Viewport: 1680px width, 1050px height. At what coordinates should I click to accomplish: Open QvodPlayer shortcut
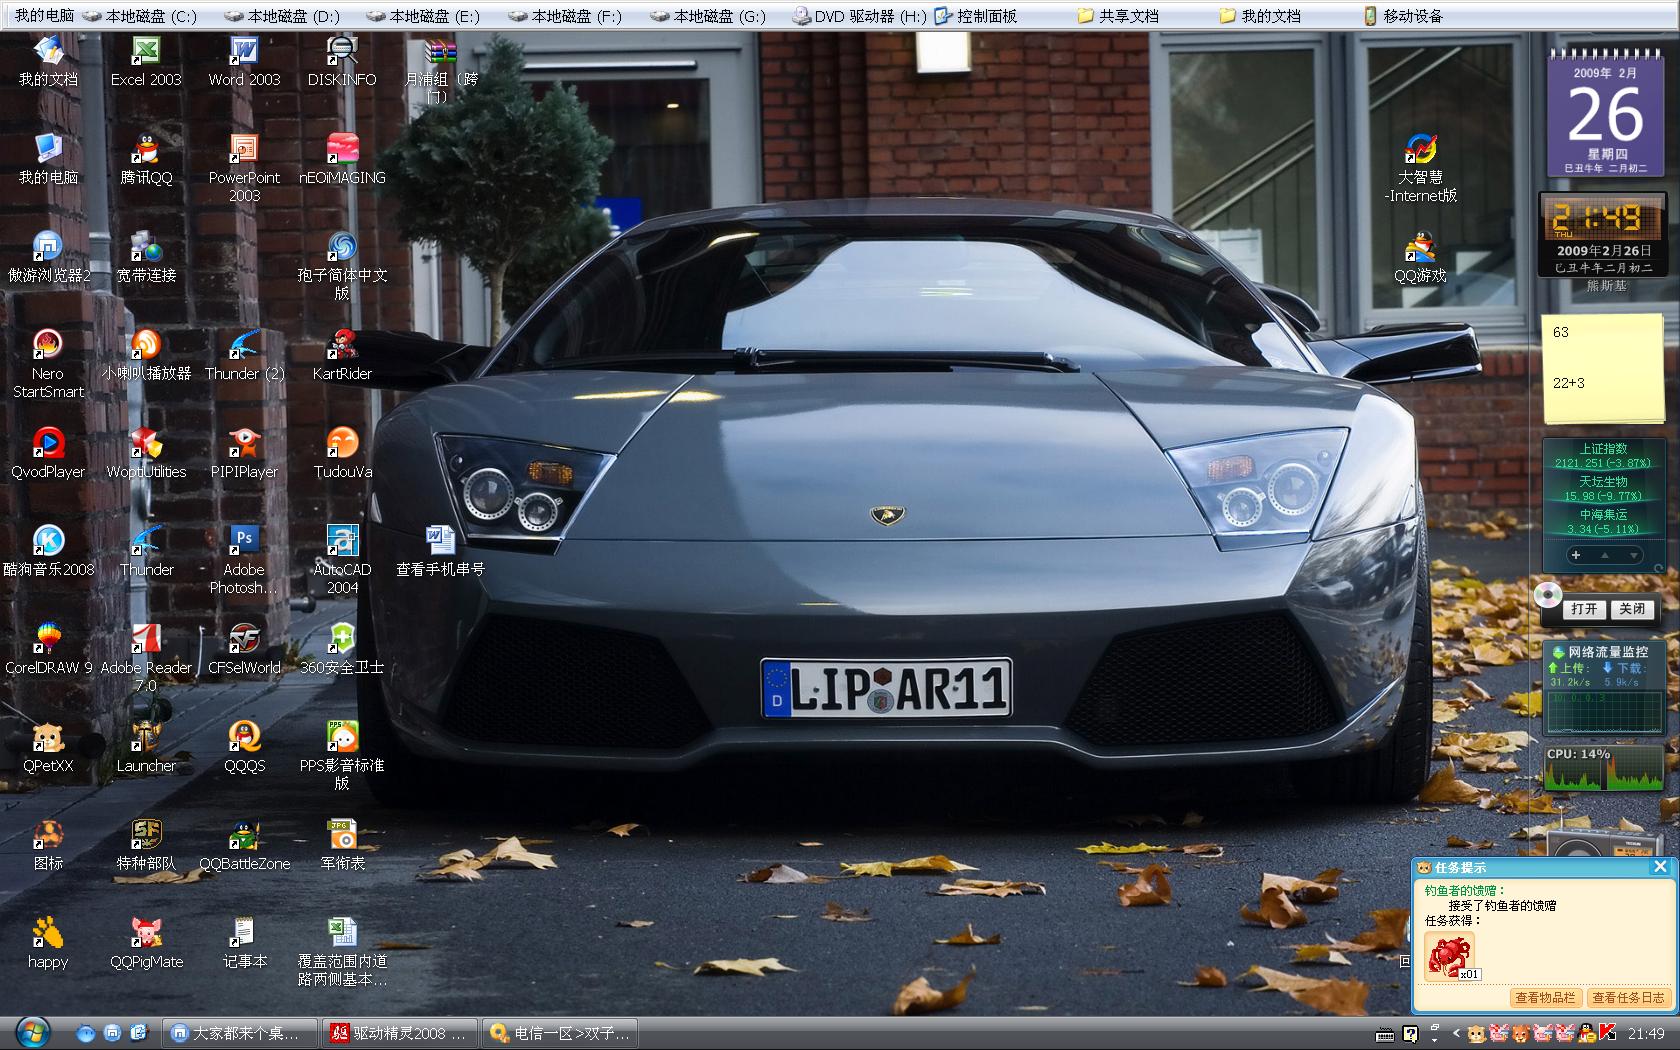(48, 453)
